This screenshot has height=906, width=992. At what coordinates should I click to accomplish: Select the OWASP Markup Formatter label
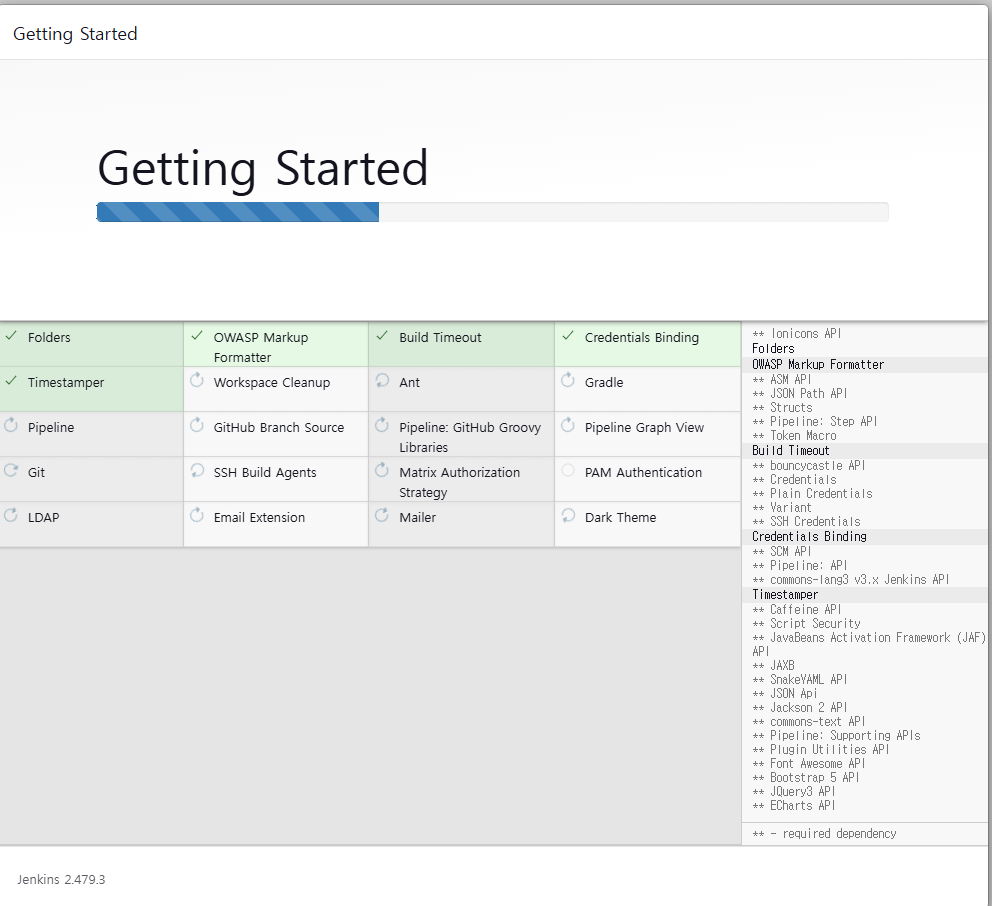[261, 347]
